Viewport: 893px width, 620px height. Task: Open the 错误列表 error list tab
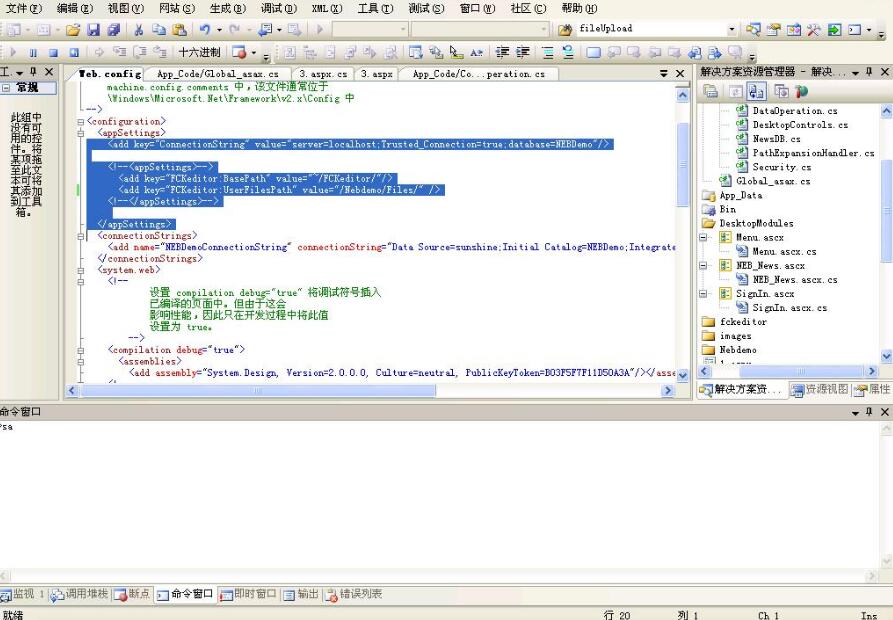click(x=353, y=594)
